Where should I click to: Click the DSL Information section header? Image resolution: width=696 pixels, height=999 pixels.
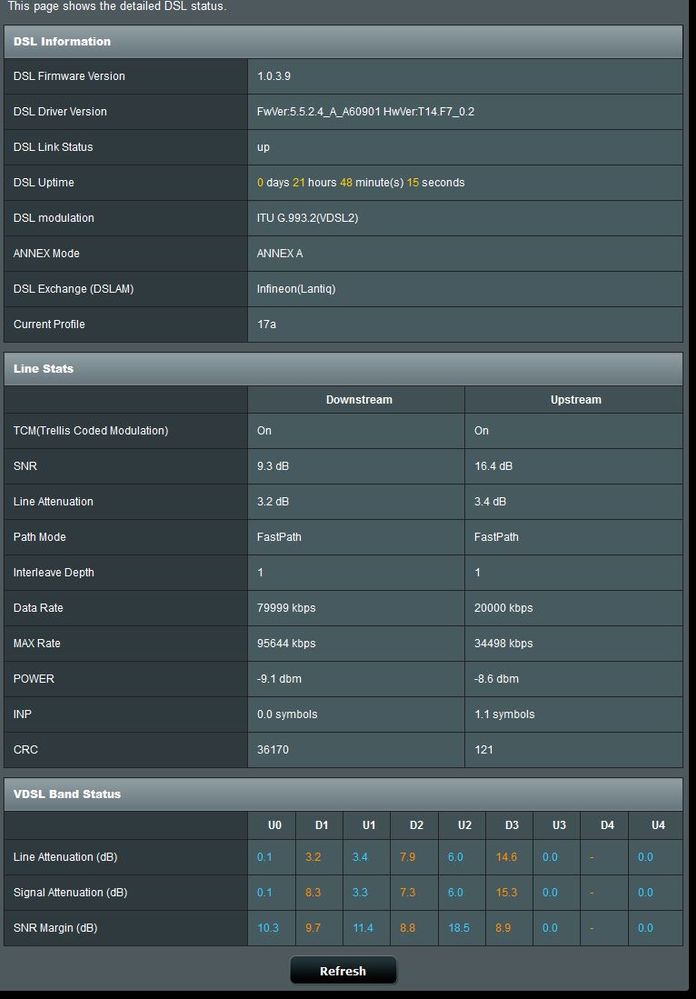point(62,42)
